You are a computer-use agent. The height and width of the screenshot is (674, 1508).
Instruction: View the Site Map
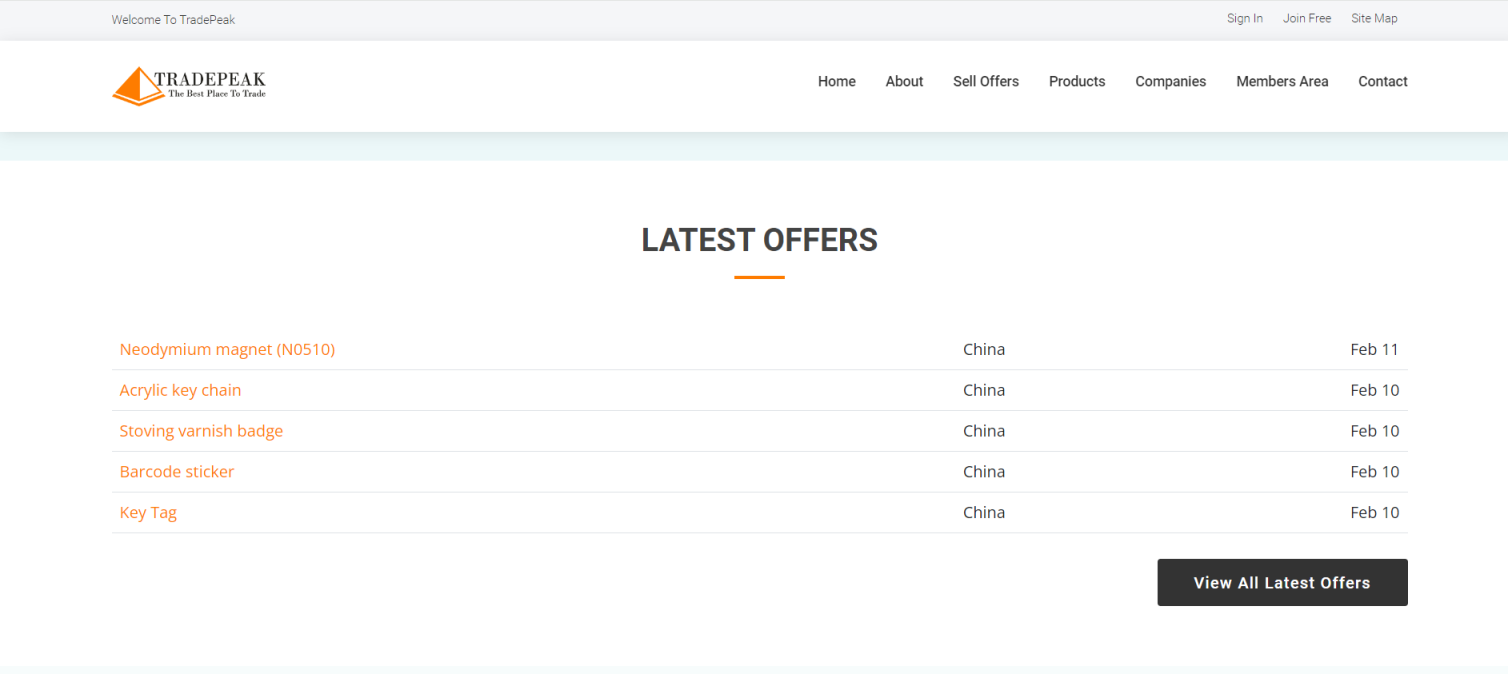[1374, 18]
